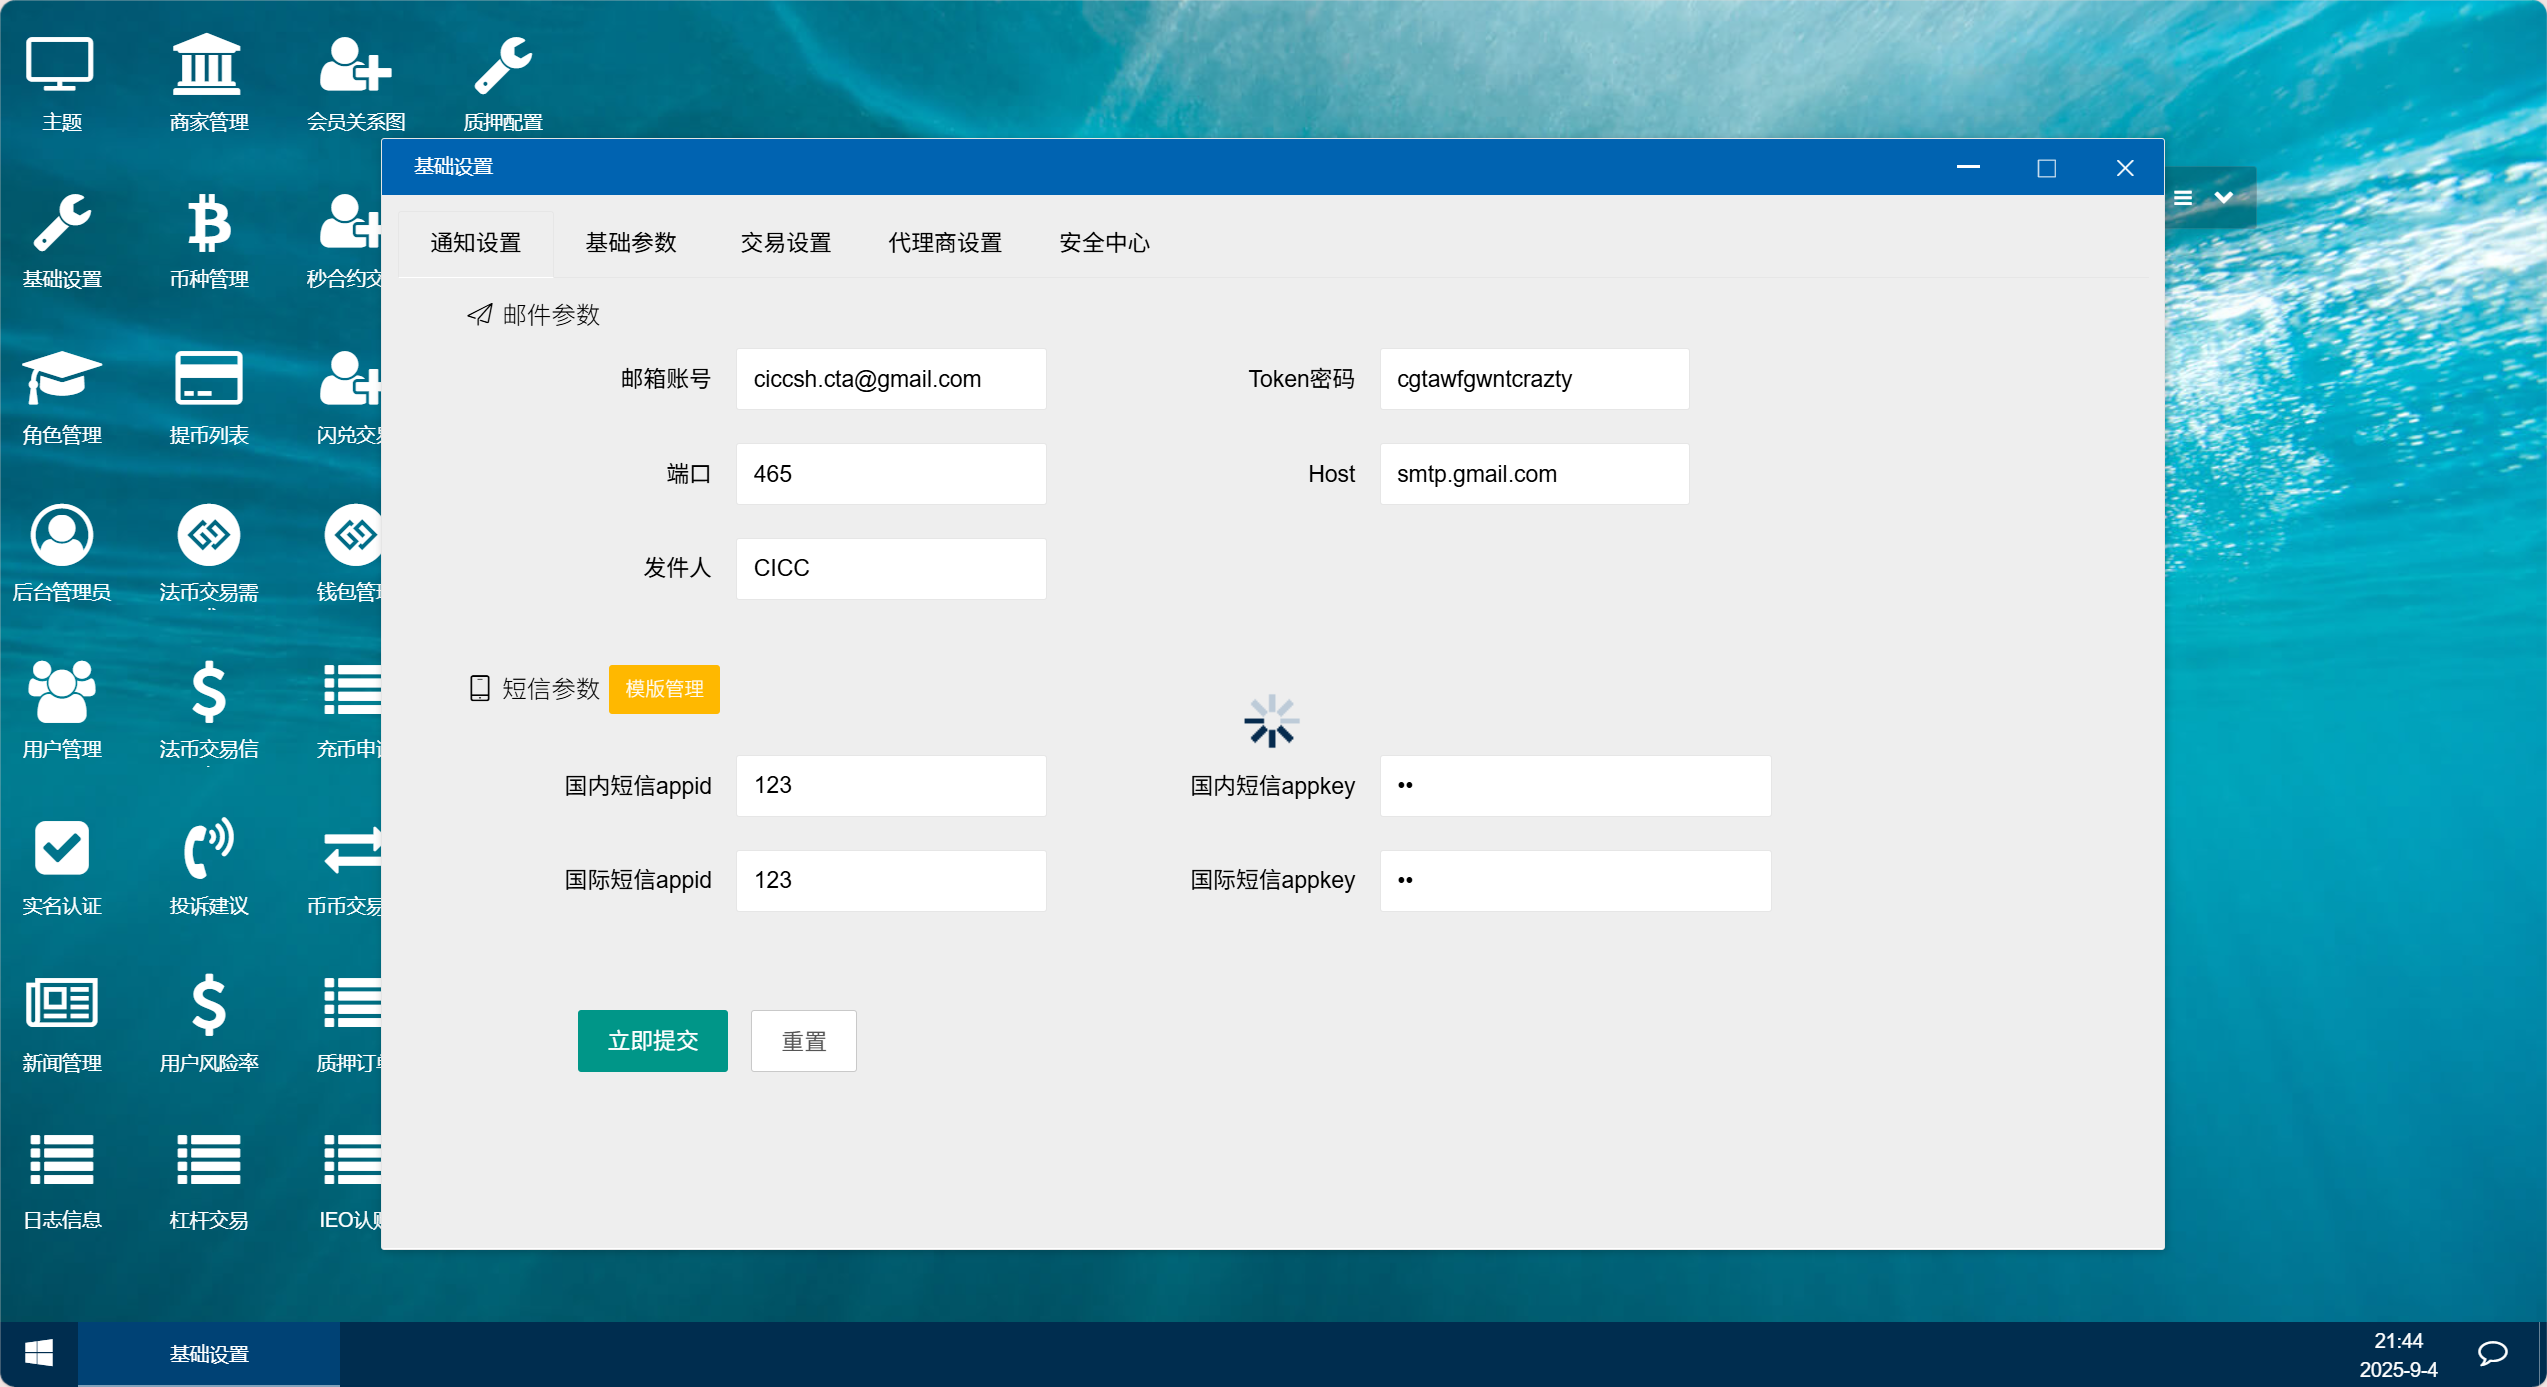Viewport: 2547px width, 1387px height.
Task: Click the Windows start button
Action: pyautogui.click(x=38, y=1354)
